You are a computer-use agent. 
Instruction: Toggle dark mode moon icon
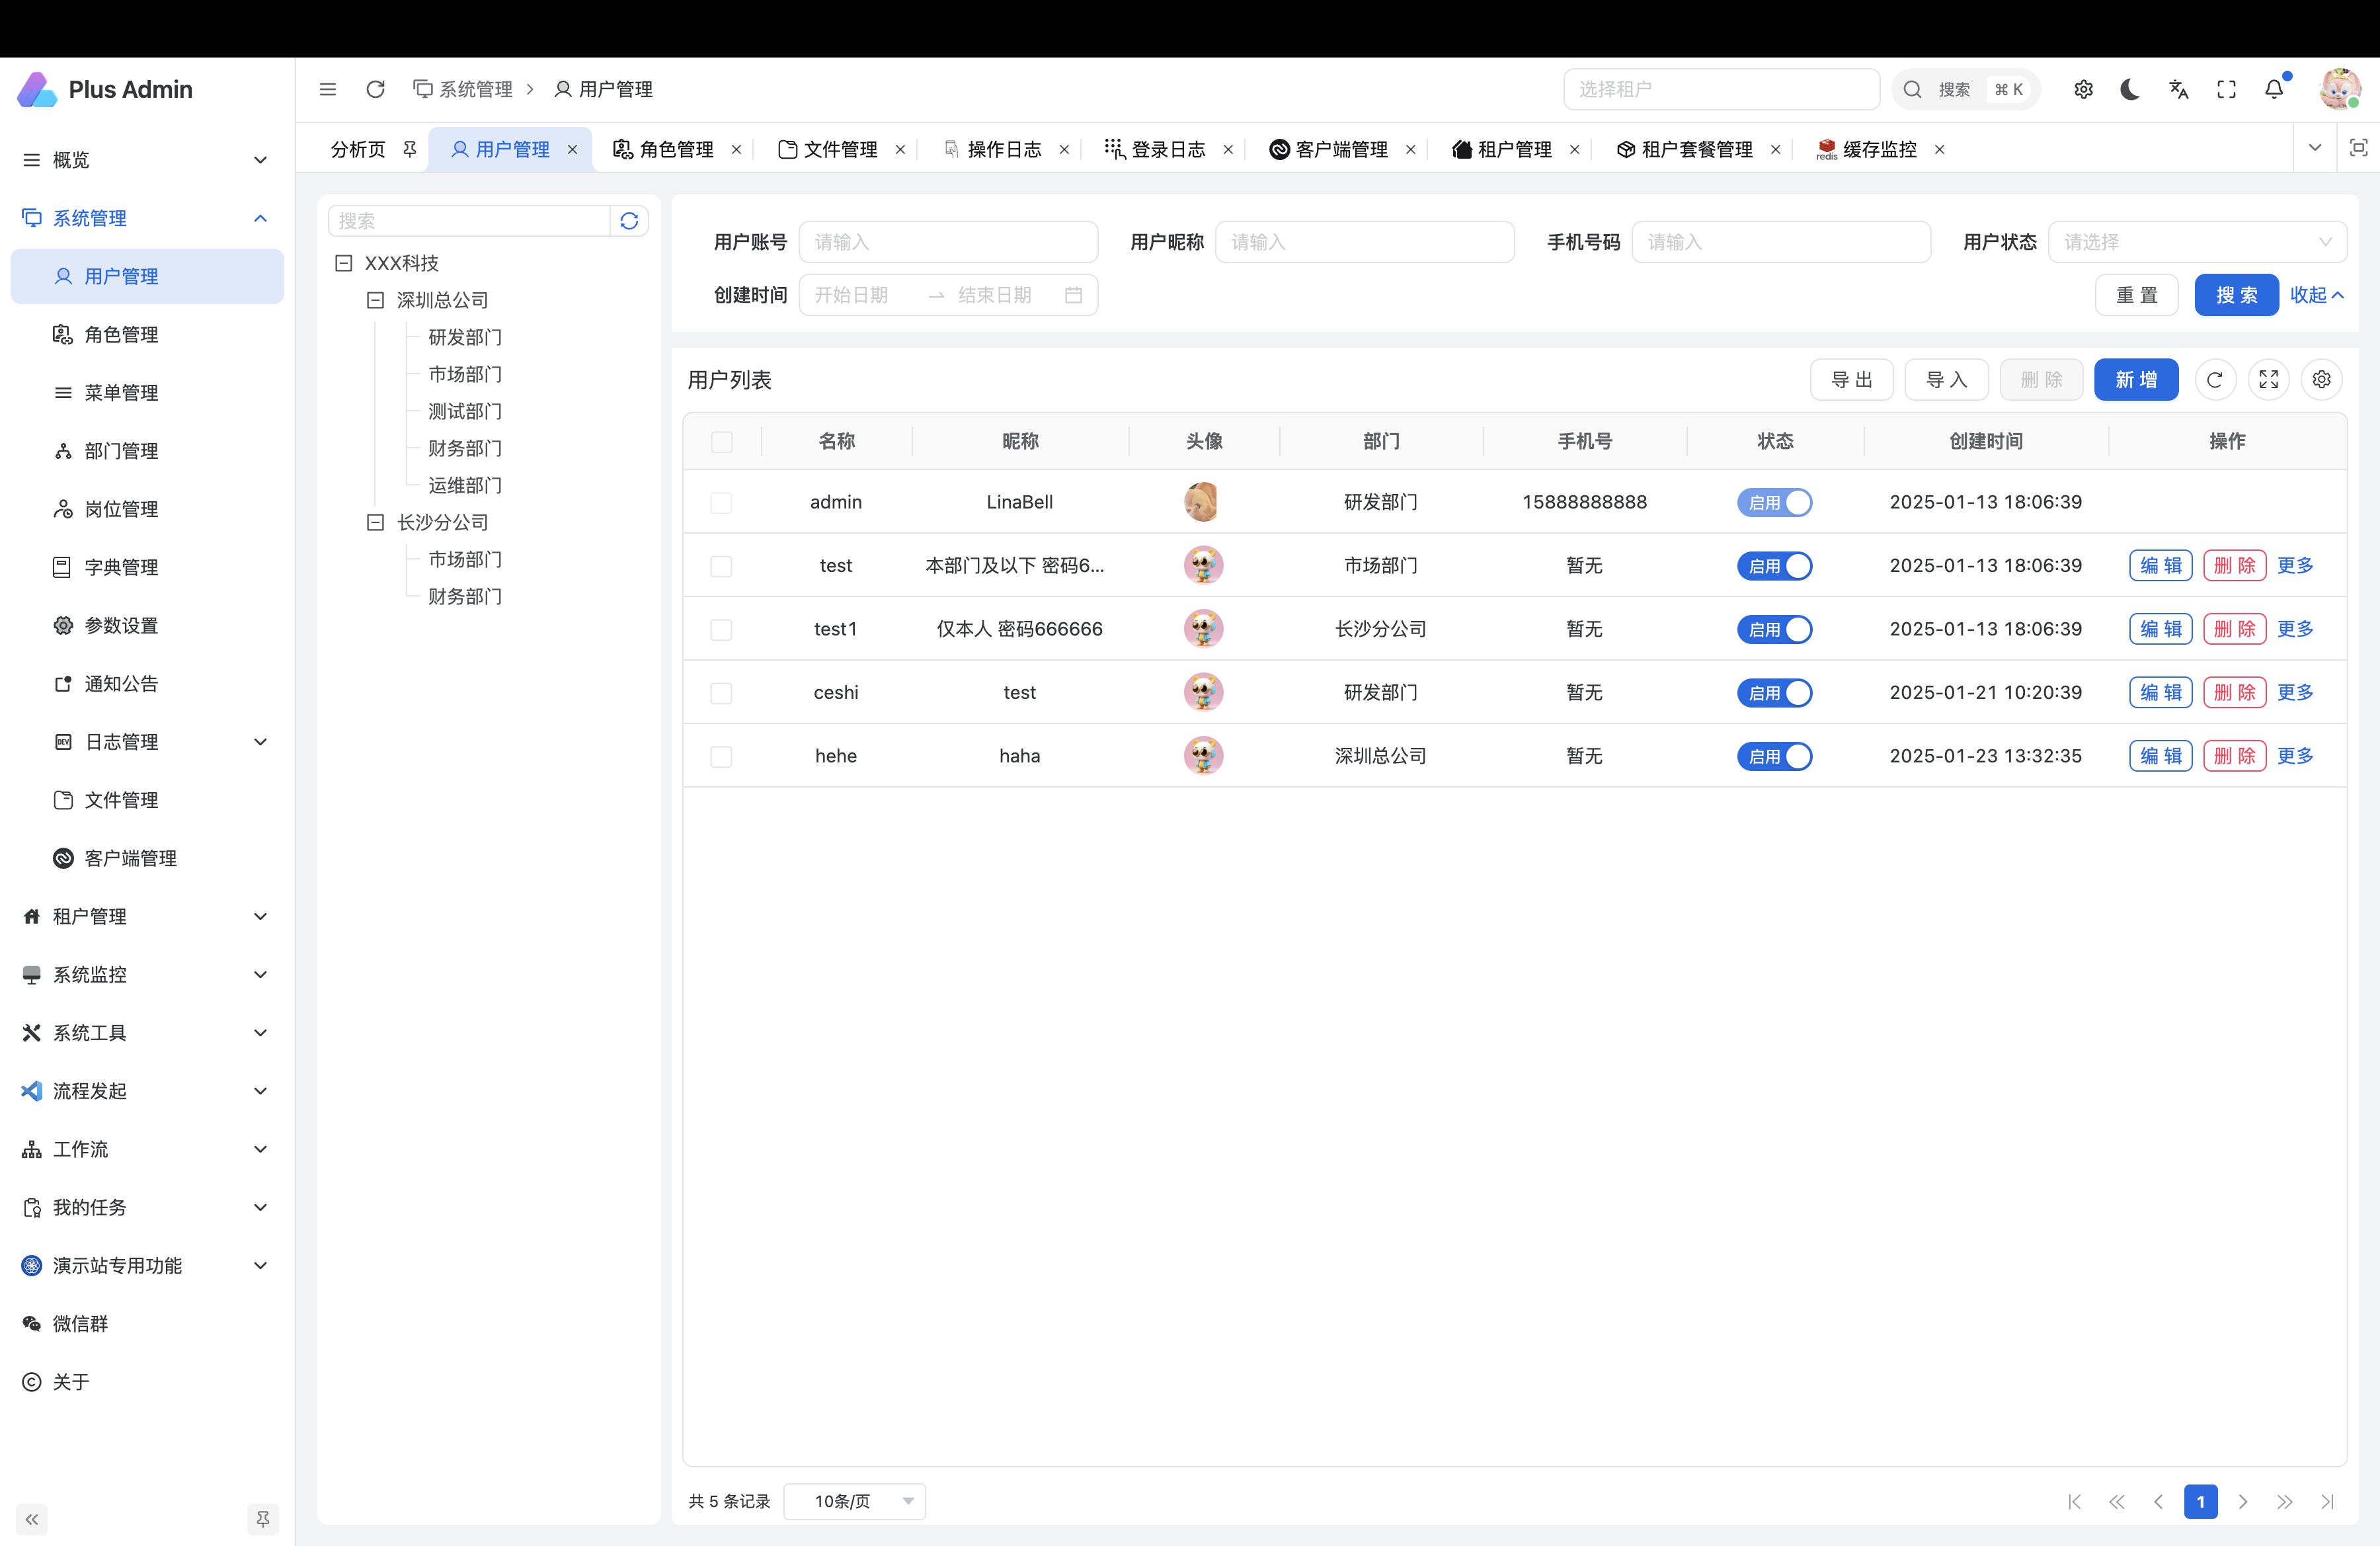pyautogui.click(x=2129, y=90)
